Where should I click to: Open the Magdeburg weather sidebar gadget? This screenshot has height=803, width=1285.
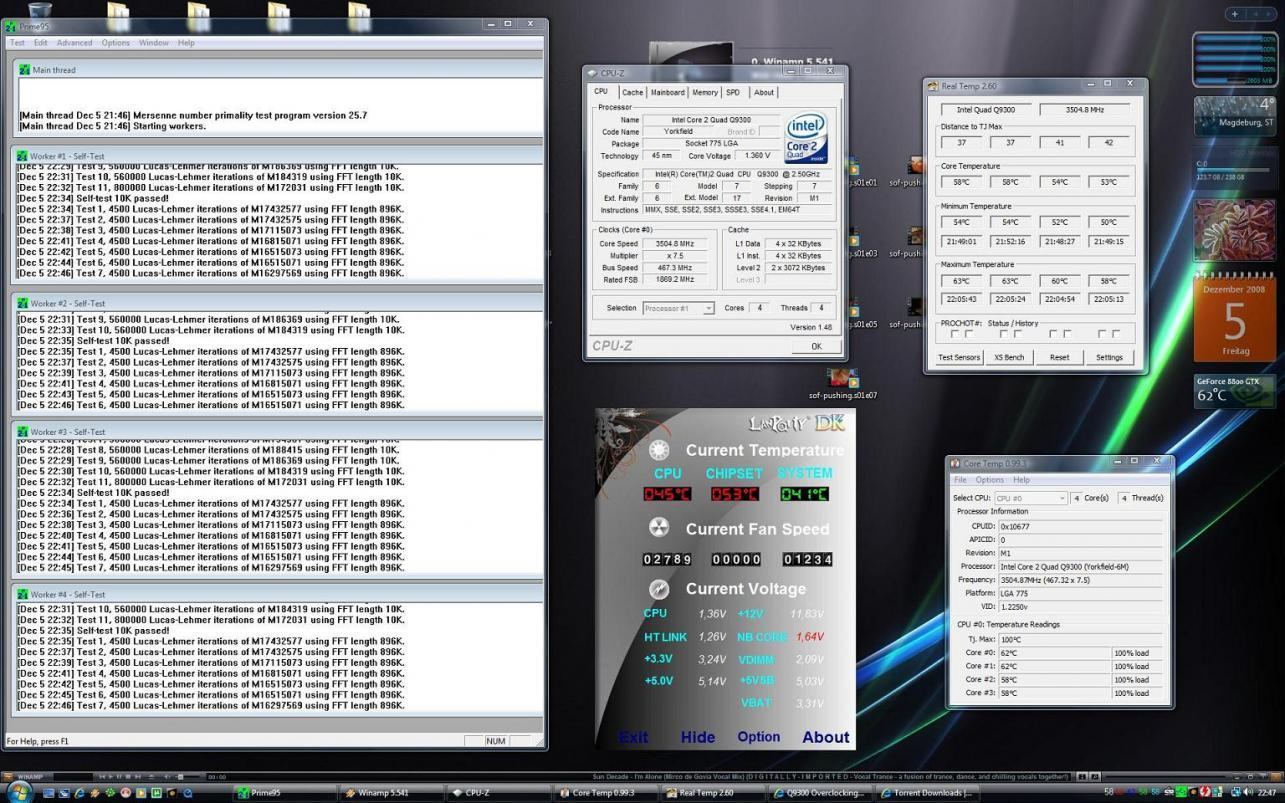tap(1235, 115)
